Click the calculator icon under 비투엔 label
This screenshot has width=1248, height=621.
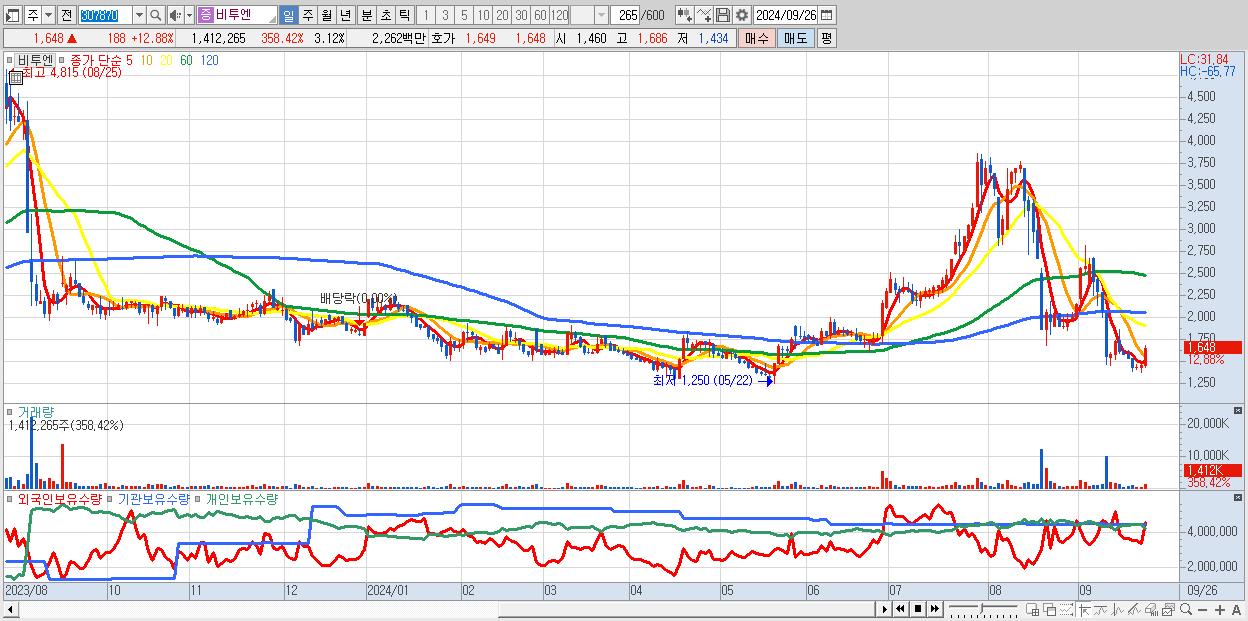[x=16, y=75]
